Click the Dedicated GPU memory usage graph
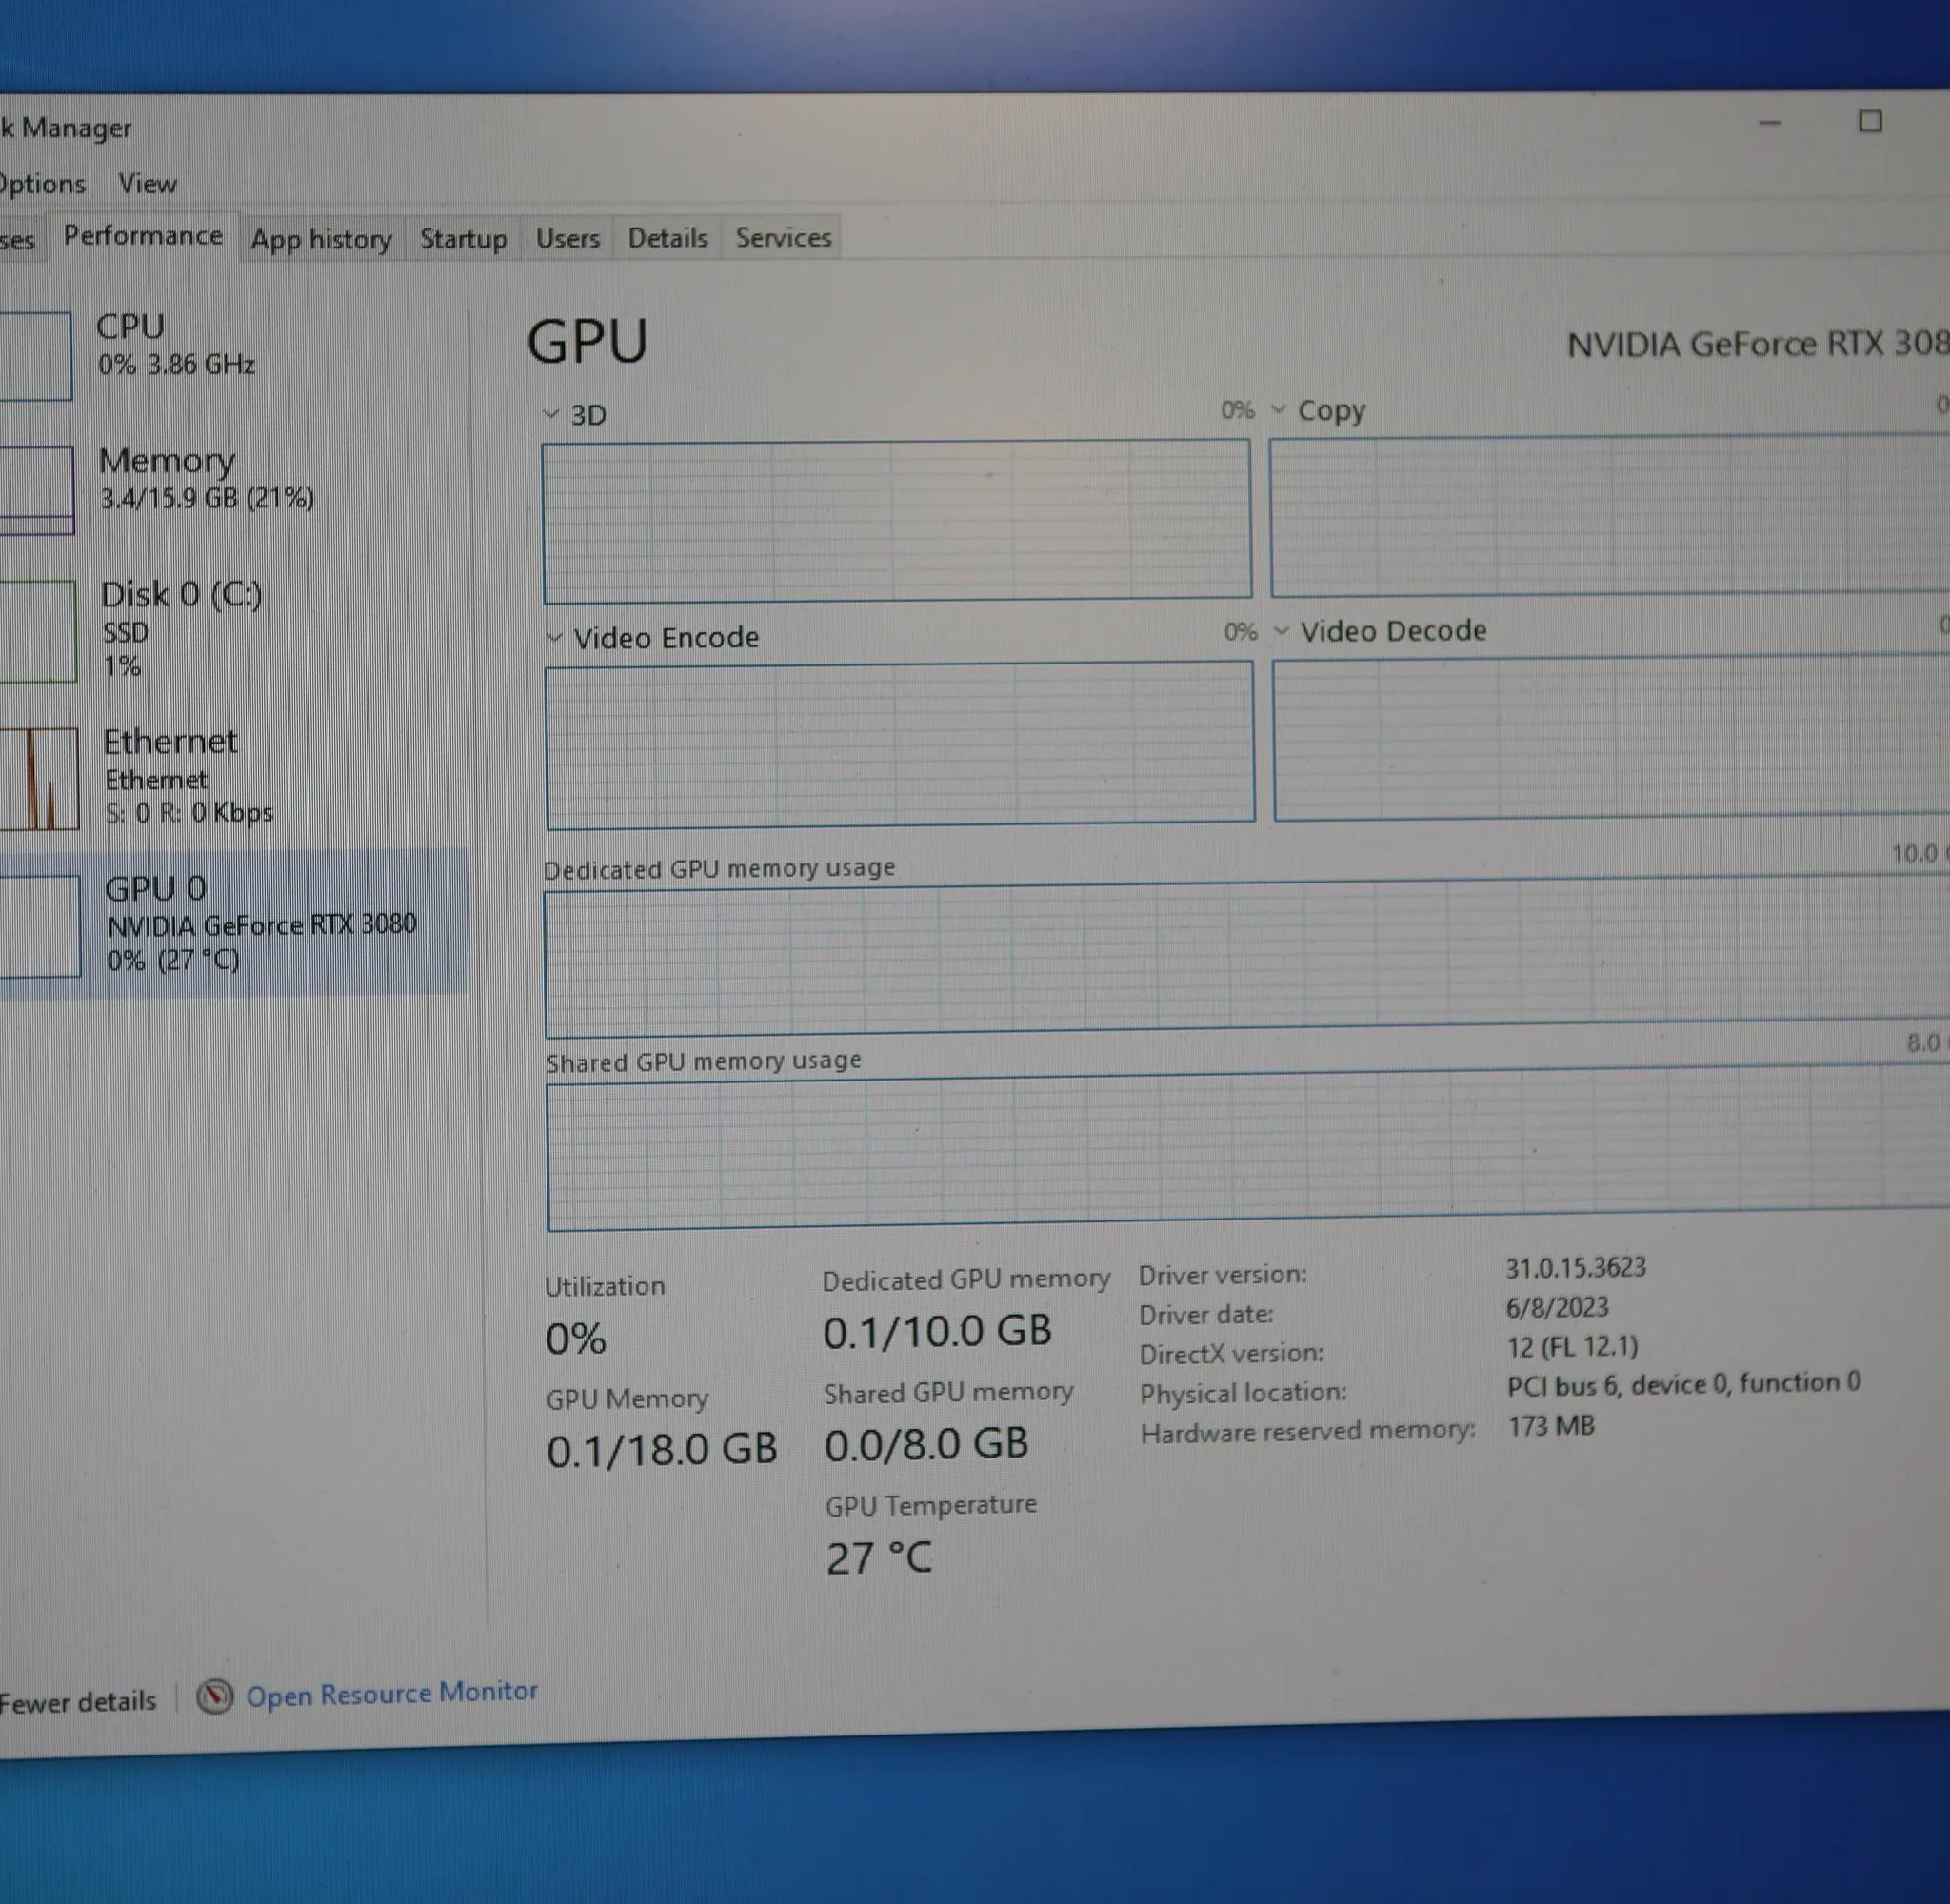The height and width of the screenshot is (1904, 1950). tap(1247, 958)
